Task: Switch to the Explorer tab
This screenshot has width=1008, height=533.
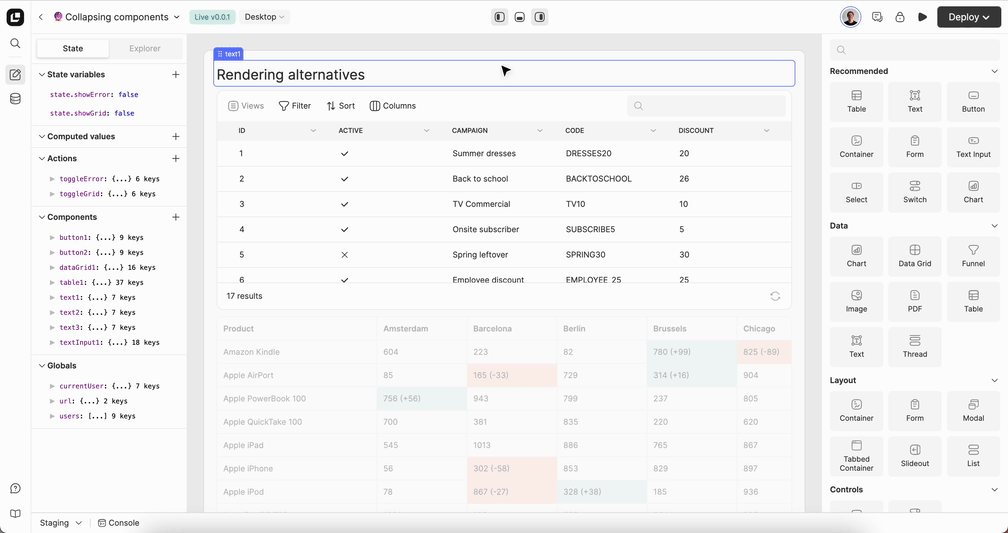Action: tap(145, 48)
